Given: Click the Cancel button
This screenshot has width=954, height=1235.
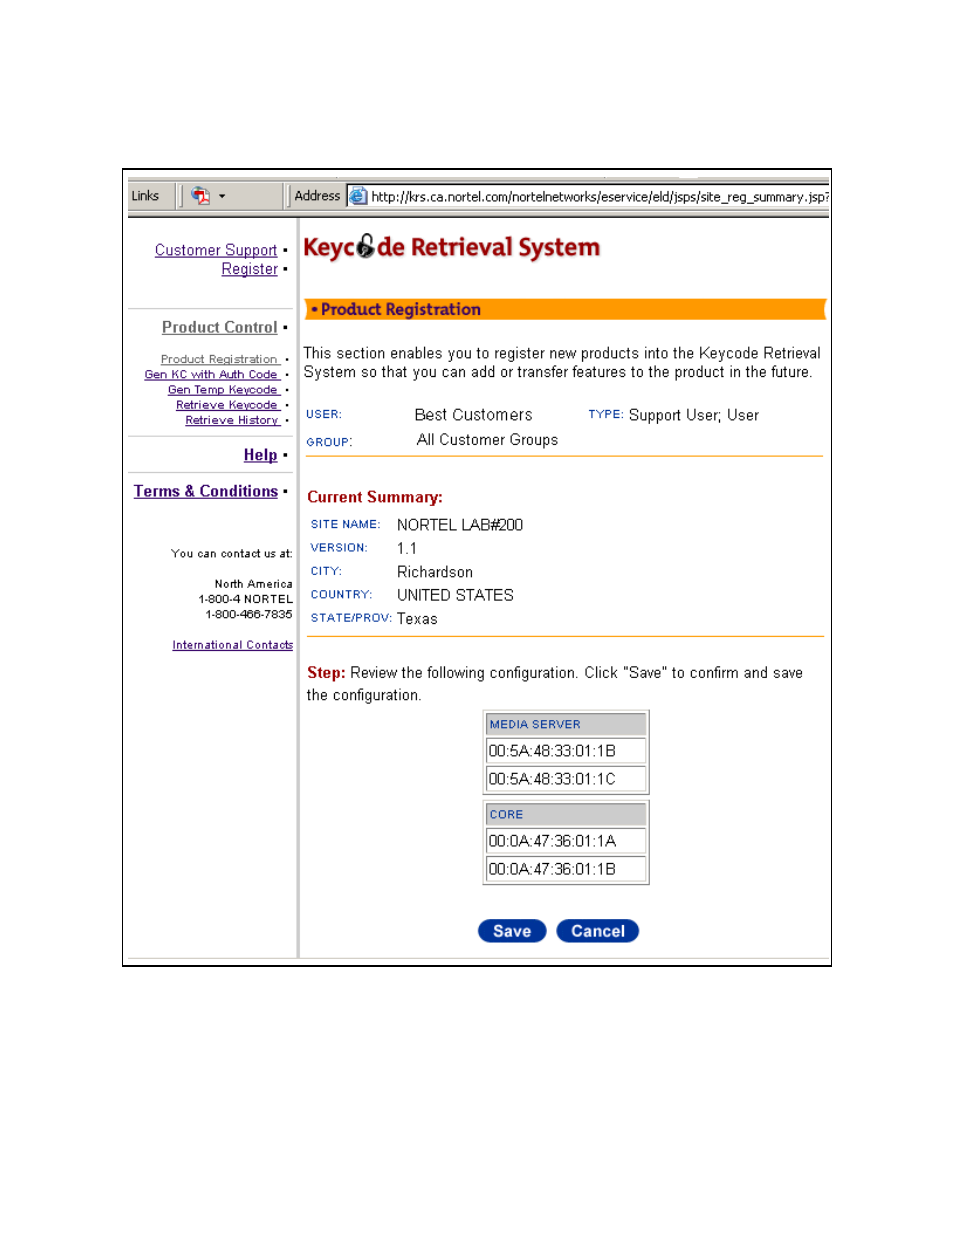Looking at the screenshot, I should pyautogui.click(x=598, y=931).
